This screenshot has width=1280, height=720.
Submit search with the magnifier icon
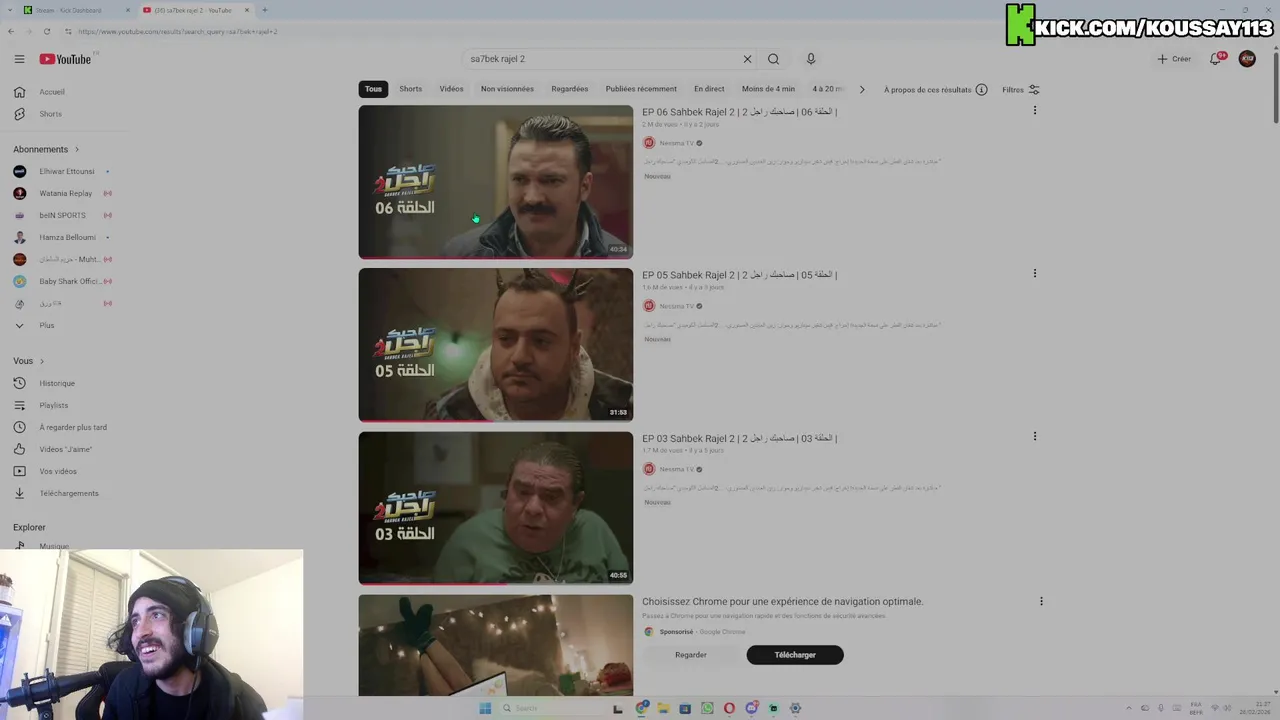tap(773, 59)
